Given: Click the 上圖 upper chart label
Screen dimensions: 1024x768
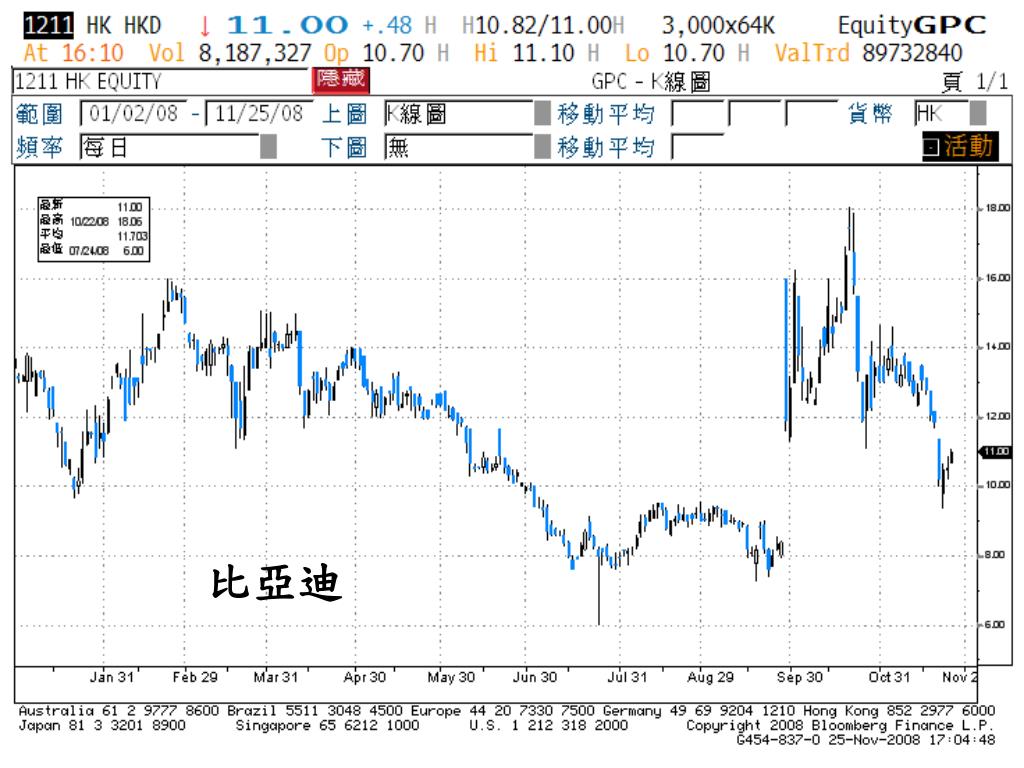Looking at the screenshot, I should click(x=344, y=114).
